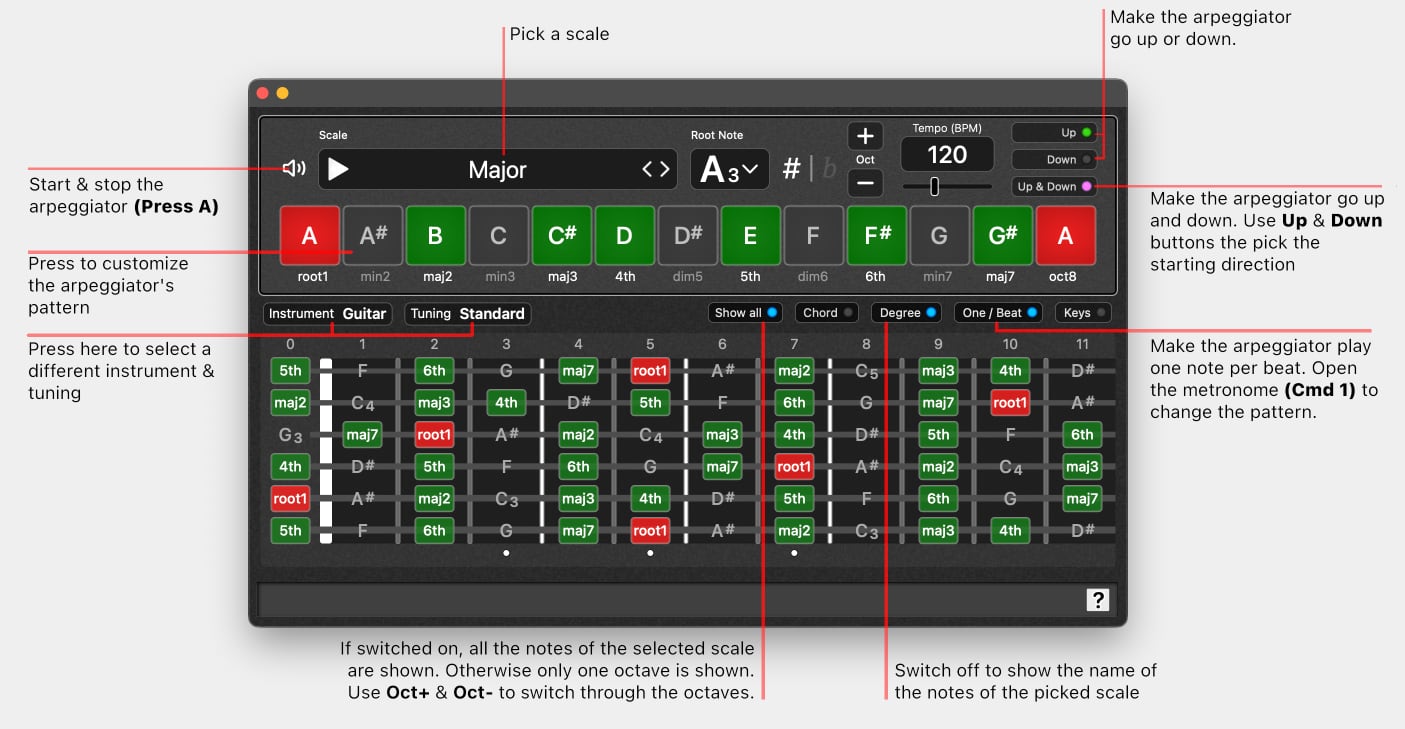This screenshot has width=1405, height=729.
Task: Turn on the Keys toggle
Action: (x=1084, y=313)
